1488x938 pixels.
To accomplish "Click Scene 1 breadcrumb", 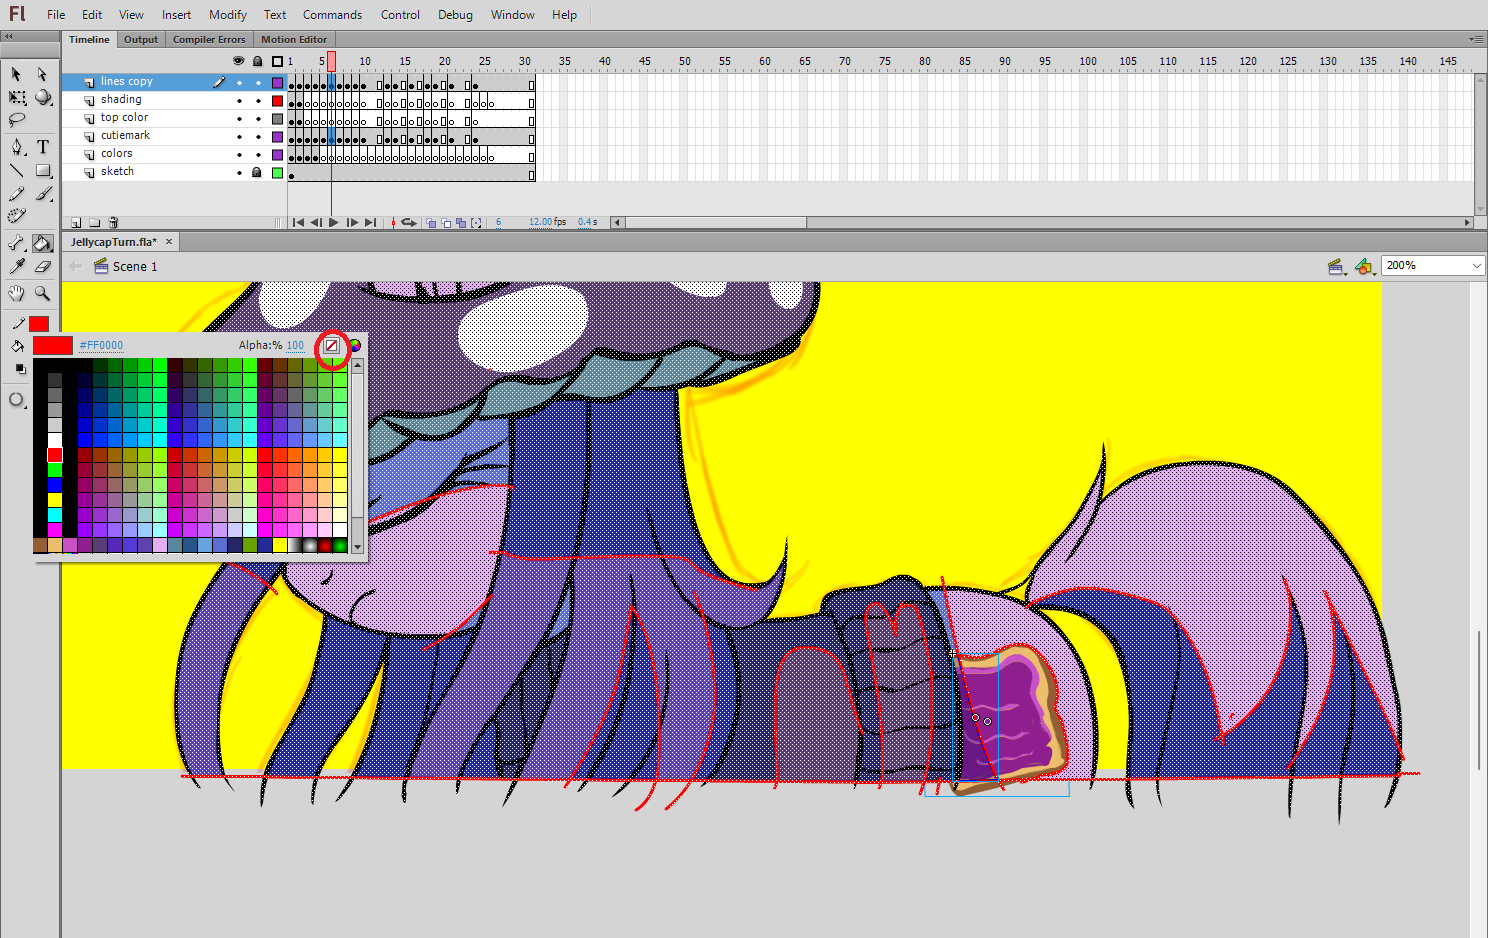I will pos(134,267).
